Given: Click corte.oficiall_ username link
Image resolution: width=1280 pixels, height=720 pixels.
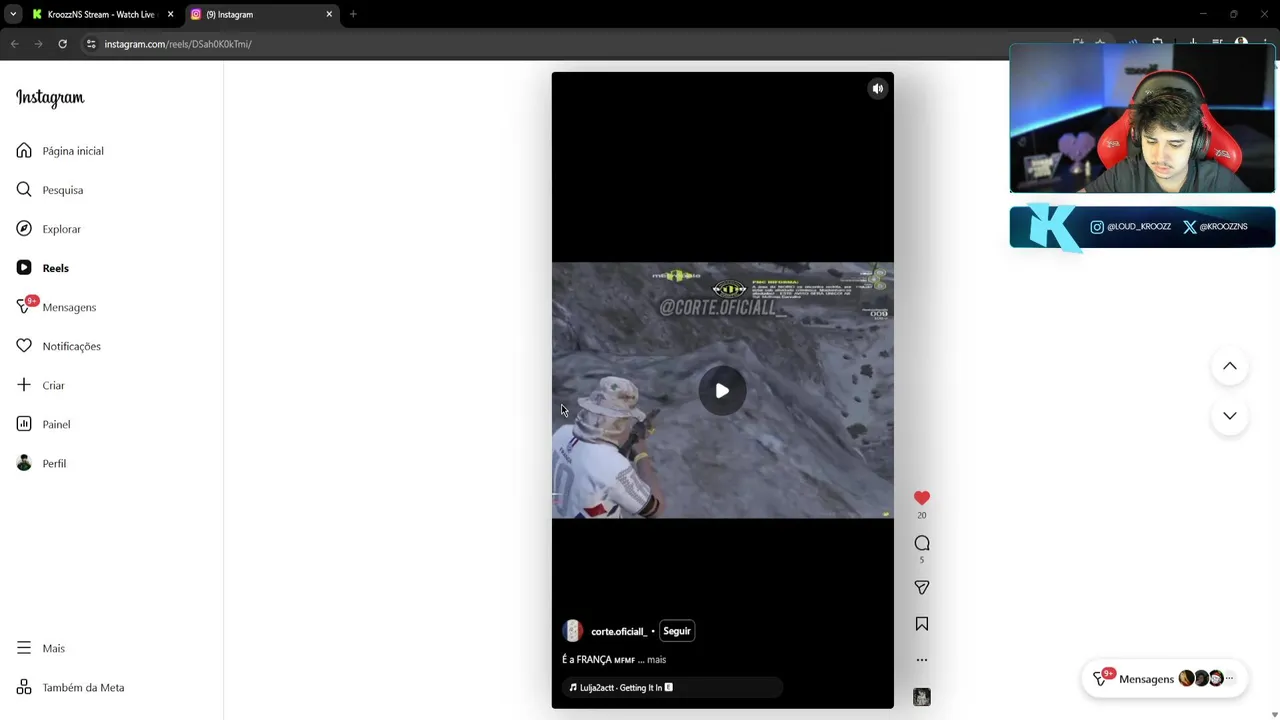Looking at the screenshot, I should coord(619,632).
